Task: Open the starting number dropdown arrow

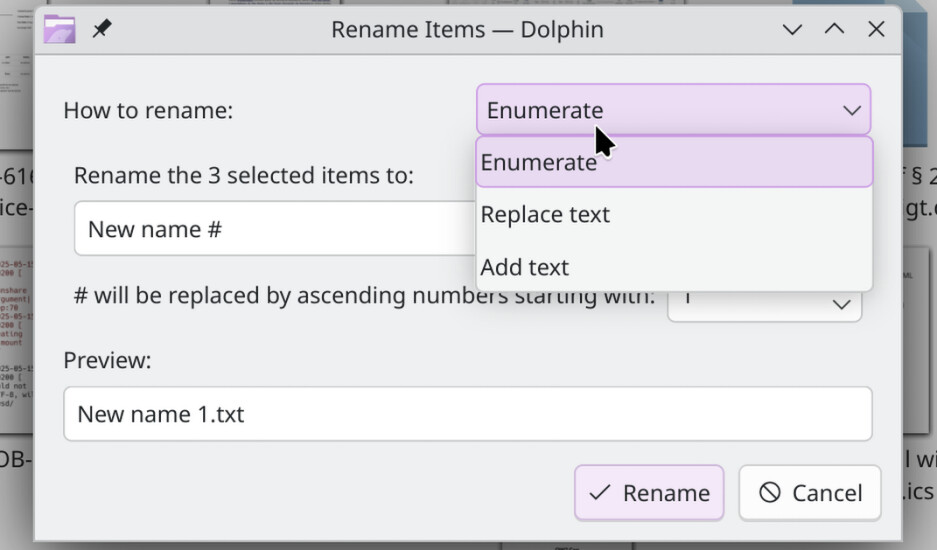Action: pos(841,305)
